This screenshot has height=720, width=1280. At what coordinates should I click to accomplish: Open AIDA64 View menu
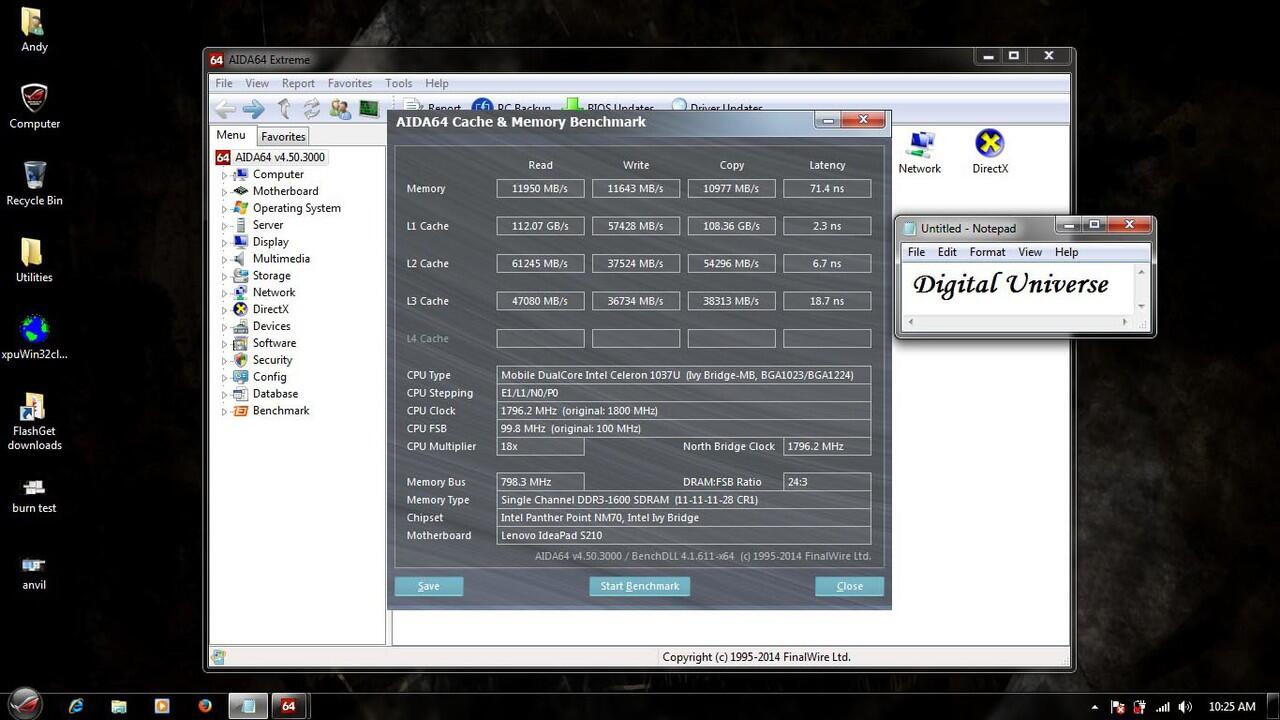point(257,83)
